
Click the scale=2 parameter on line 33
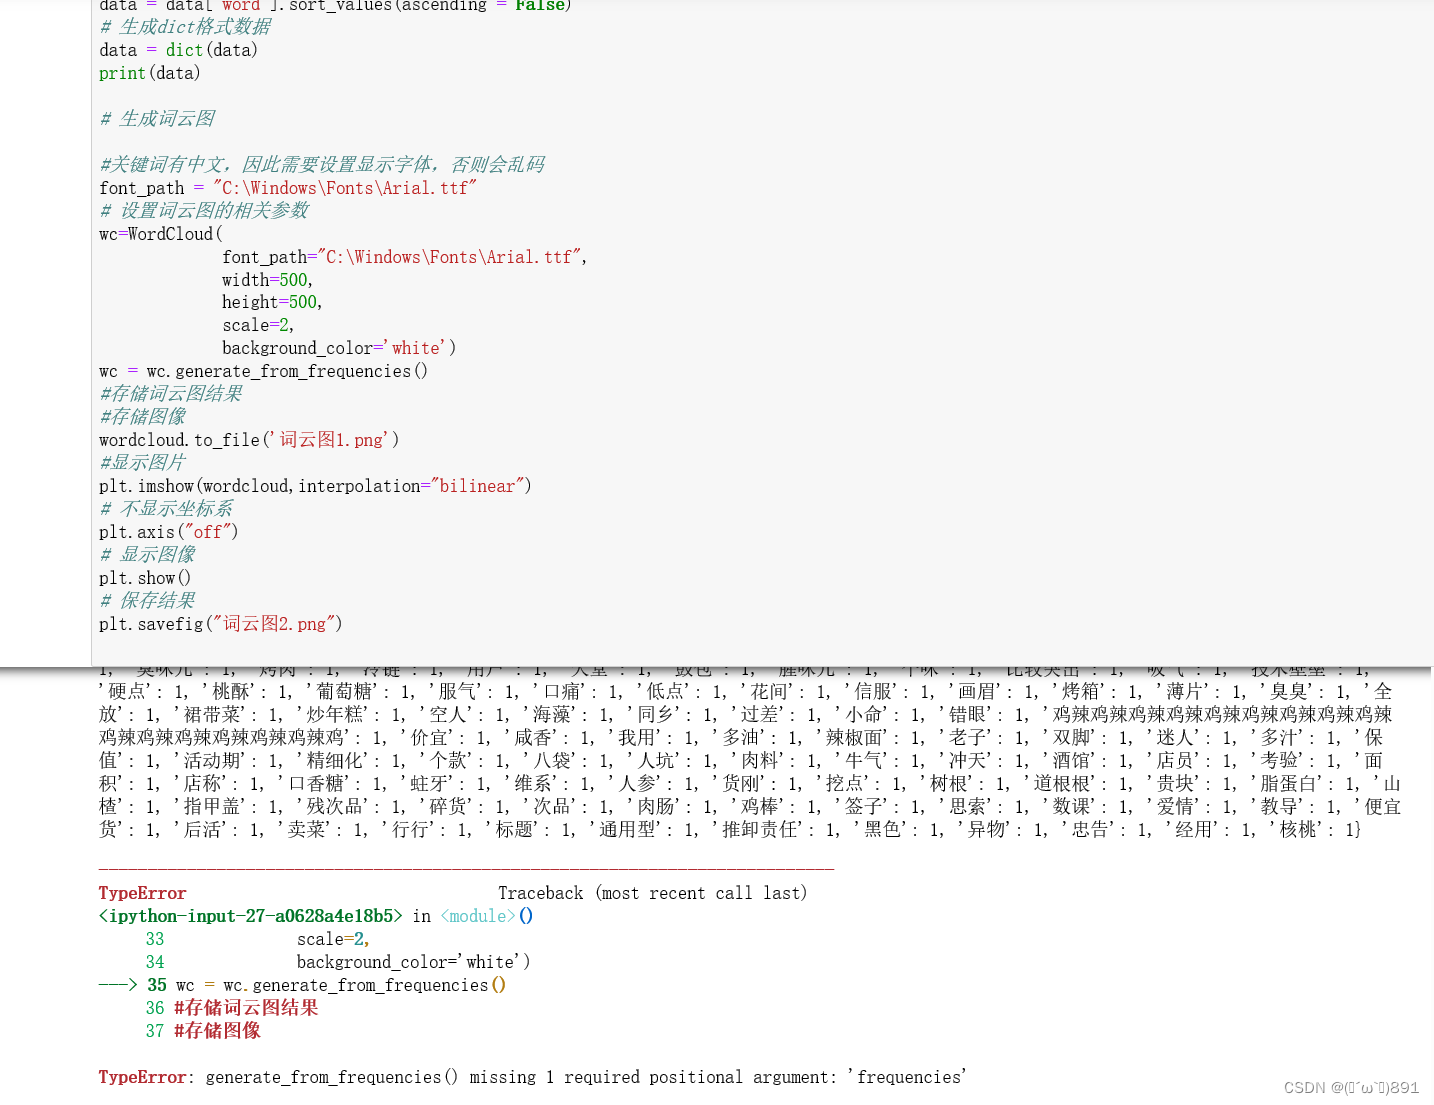pos(330,938)
